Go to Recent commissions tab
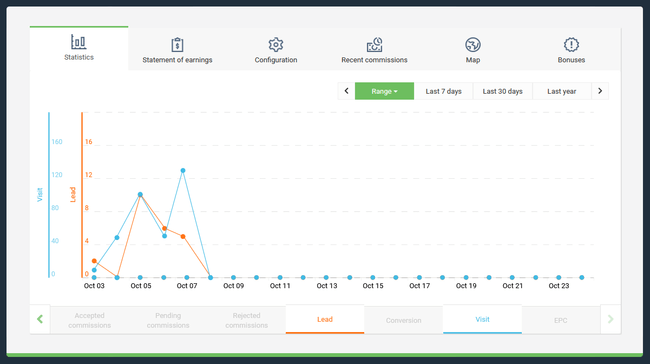The height and width of the screenshot is (364, 650). (x=374, y=50)
